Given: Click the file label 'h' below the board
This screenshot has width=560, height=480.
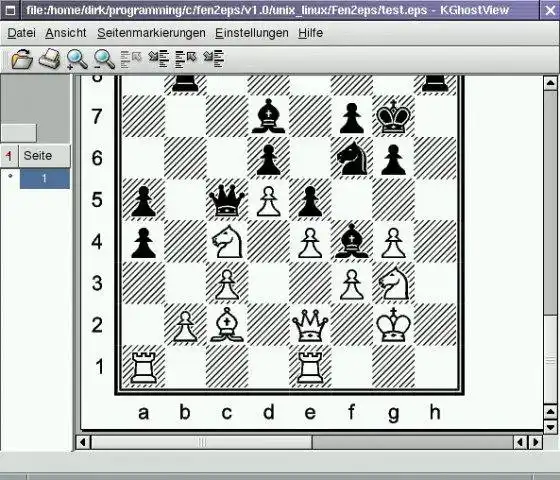Looking at the screenshot, I should [435, 412].
